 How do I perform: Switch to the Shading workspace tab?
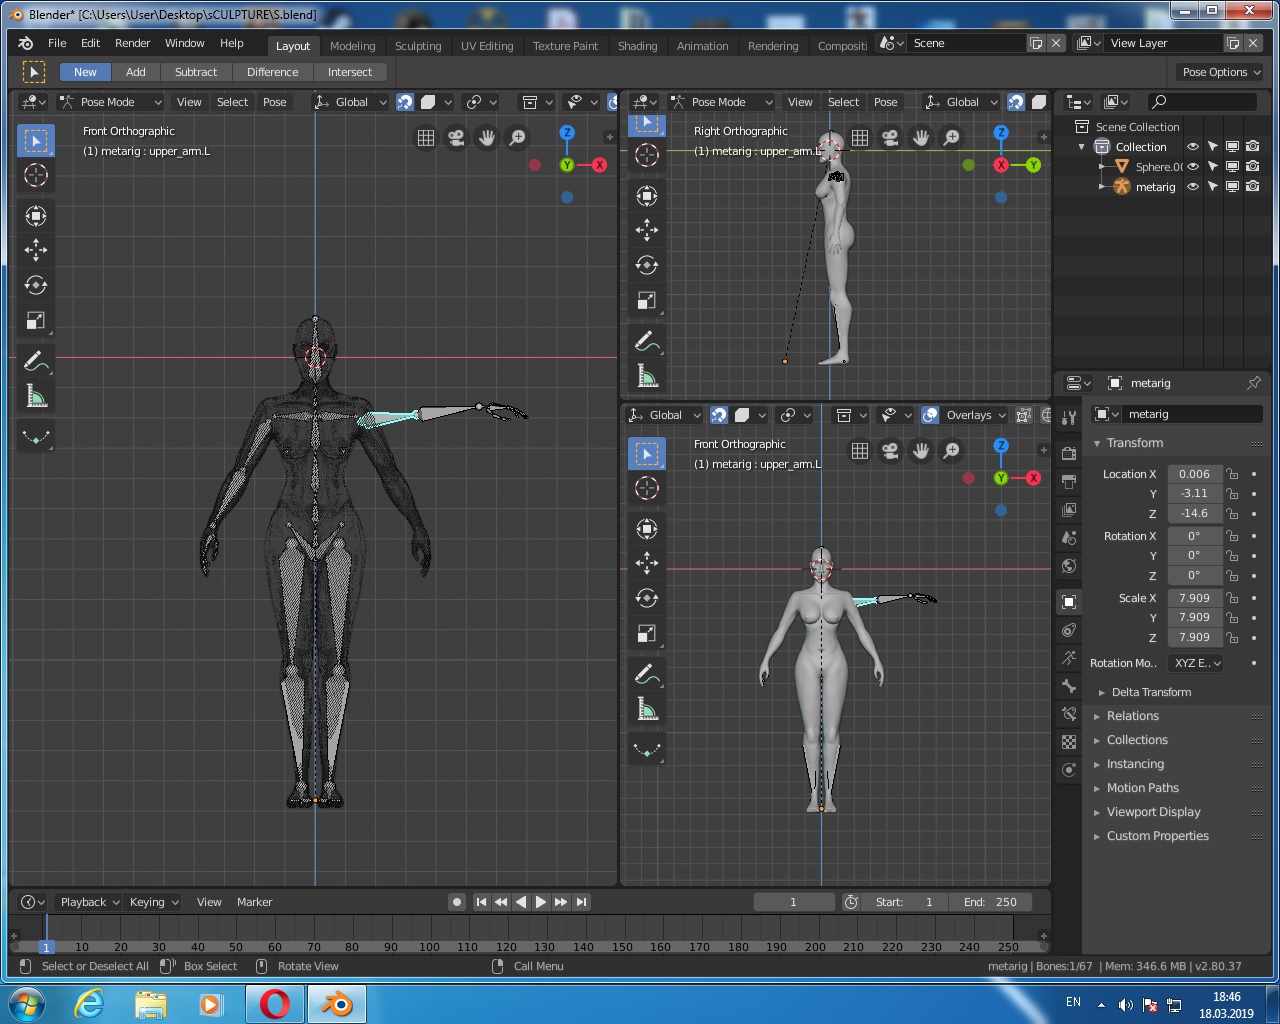(x=638, y=46)
